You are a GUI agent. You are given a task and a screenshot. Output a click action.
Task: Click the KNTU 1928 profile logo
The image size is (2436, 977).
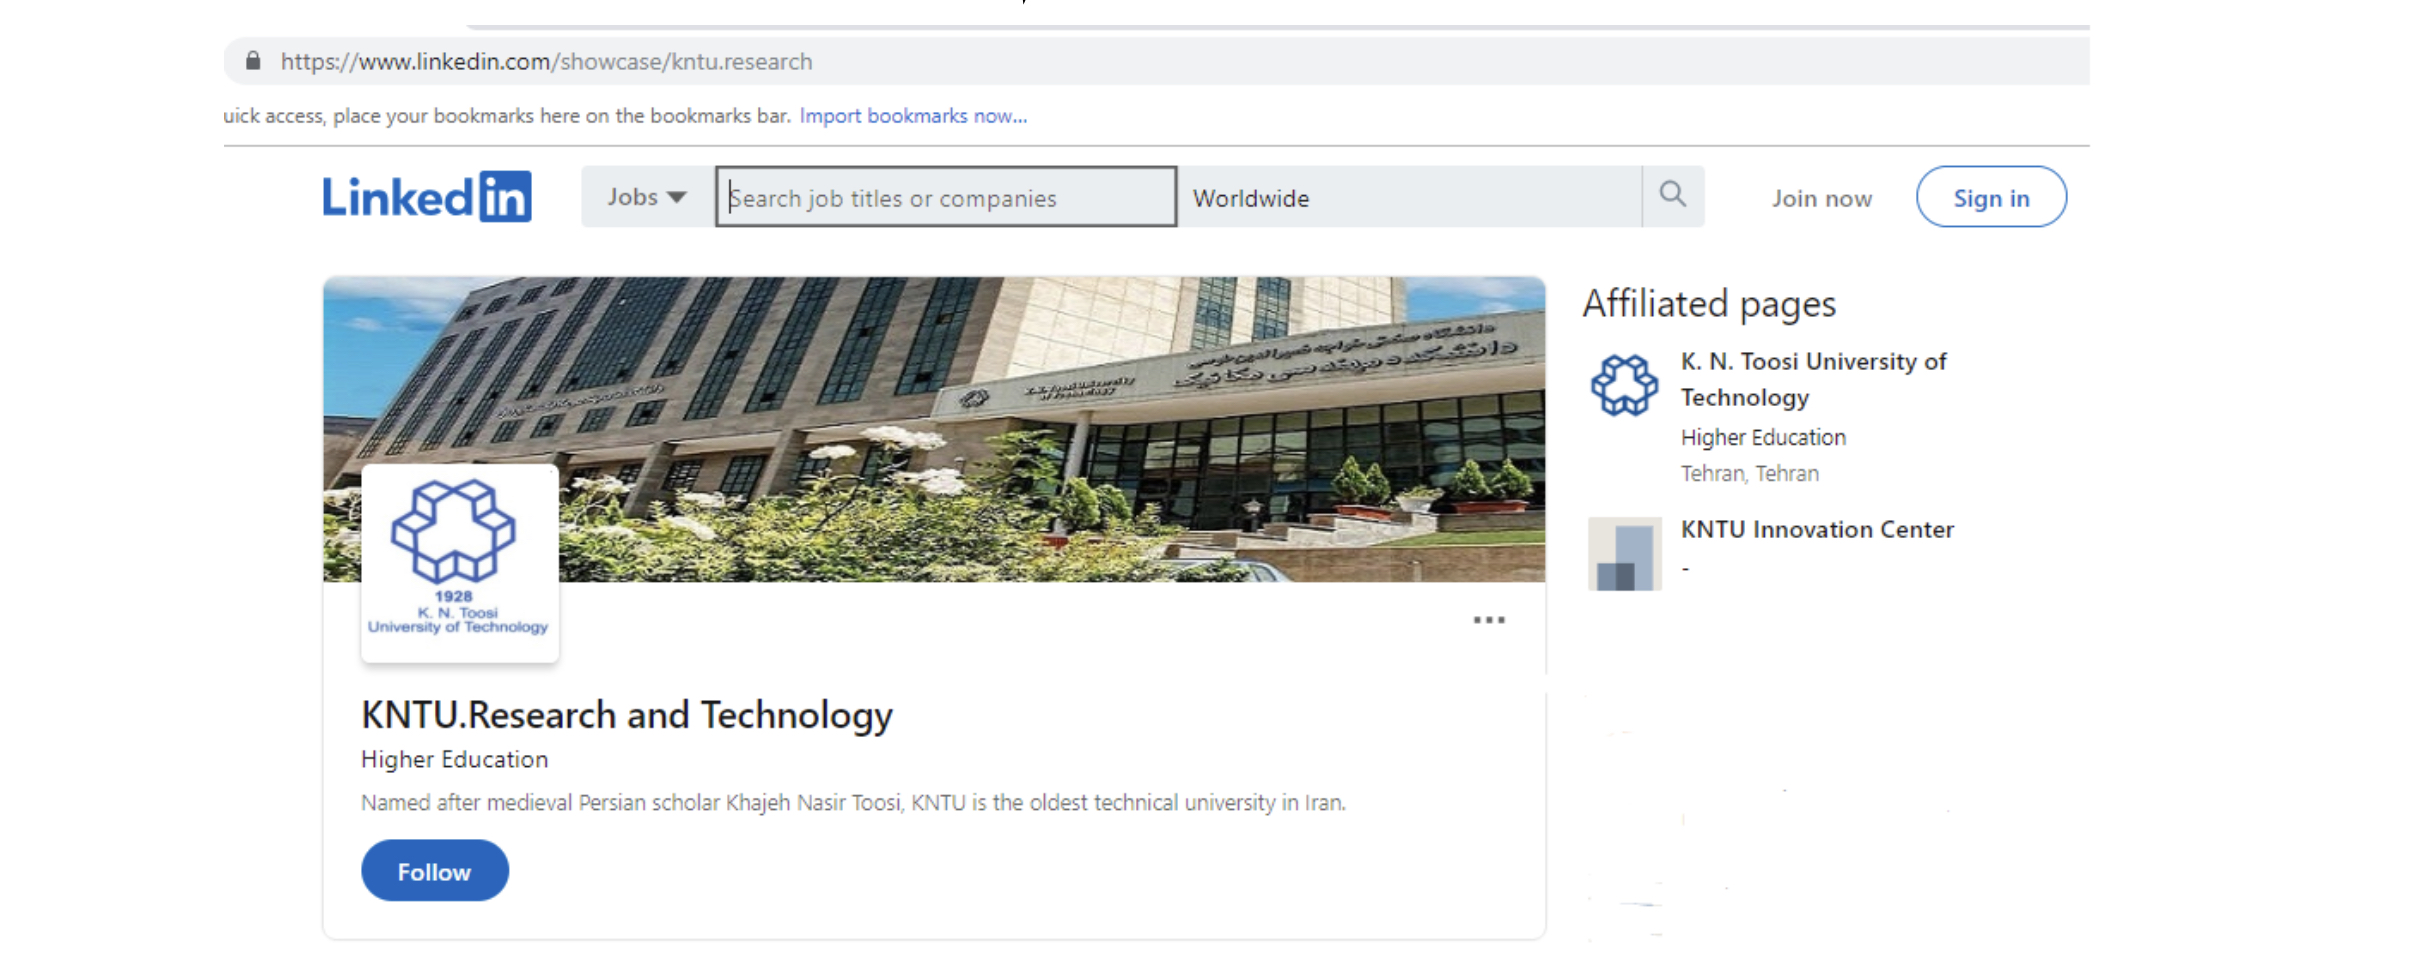tap(459, 562)
